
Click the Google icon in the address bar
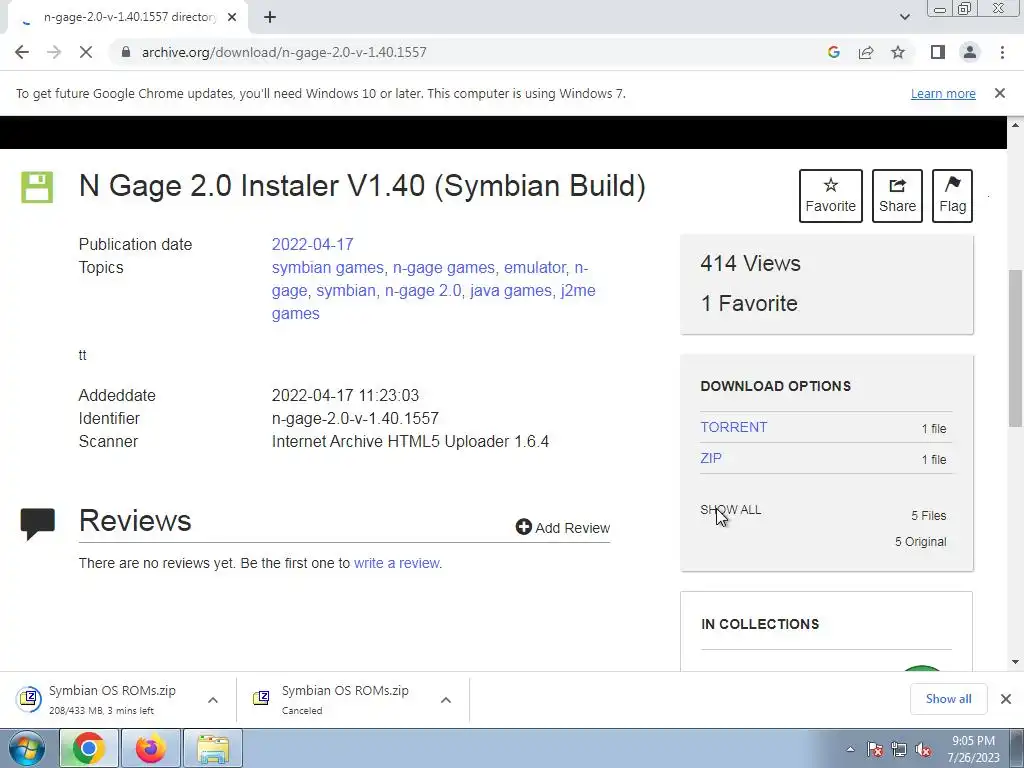tap(833, 52)
